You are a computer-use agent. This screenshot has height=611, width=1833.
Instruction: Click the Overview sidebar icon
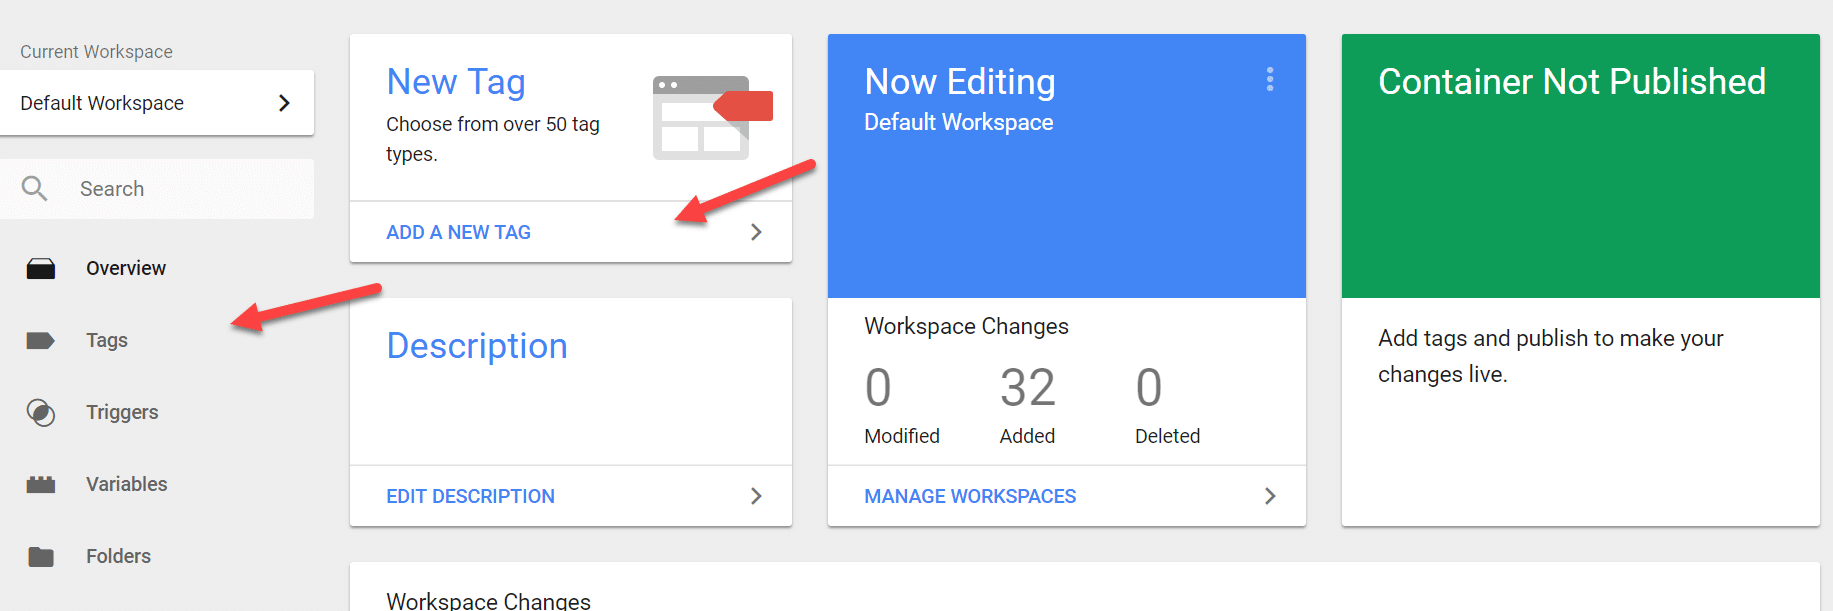tap(41, 268)
